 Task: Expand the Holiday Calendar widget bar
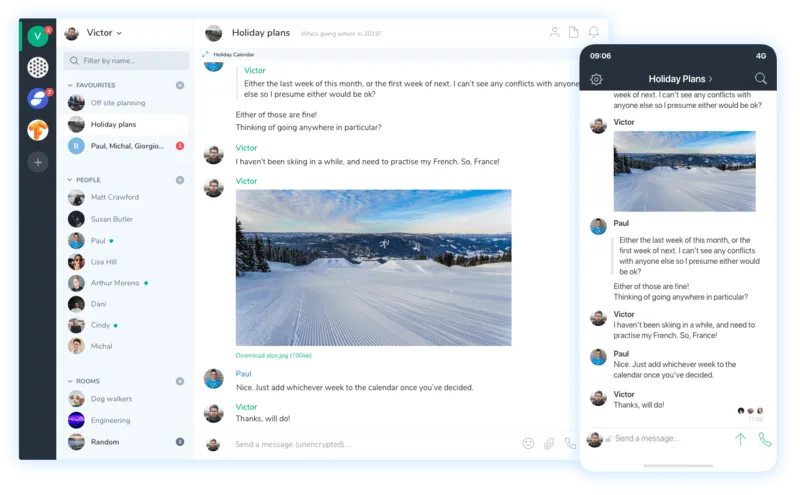(234, 54)
